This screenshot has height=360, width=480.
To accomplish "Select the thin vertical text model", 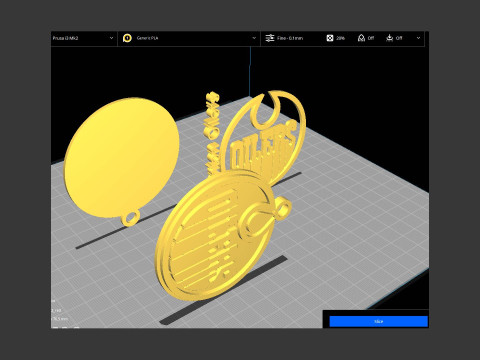I will pyautogui.click(x=213, y=133).
